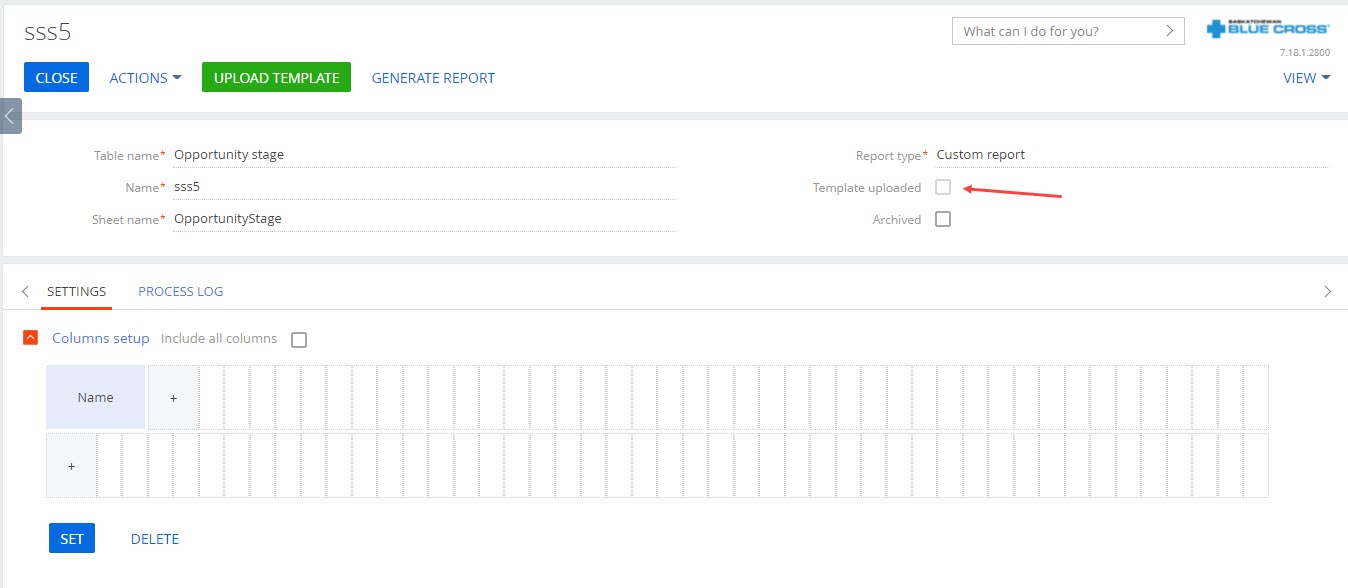Open the Report type dropdown field
1348x588 pixels.
(1132, 155)
